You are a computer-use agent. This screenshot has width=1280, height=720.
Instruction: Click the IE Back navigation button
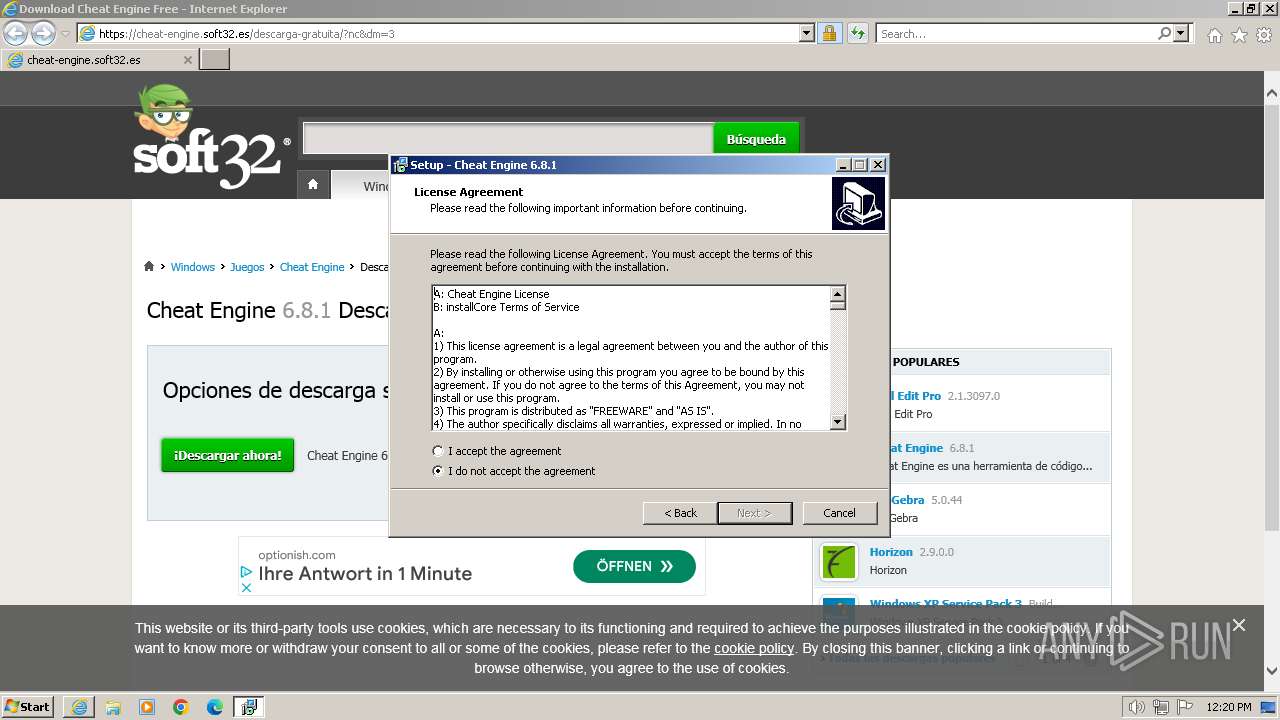tap(15, 33)
